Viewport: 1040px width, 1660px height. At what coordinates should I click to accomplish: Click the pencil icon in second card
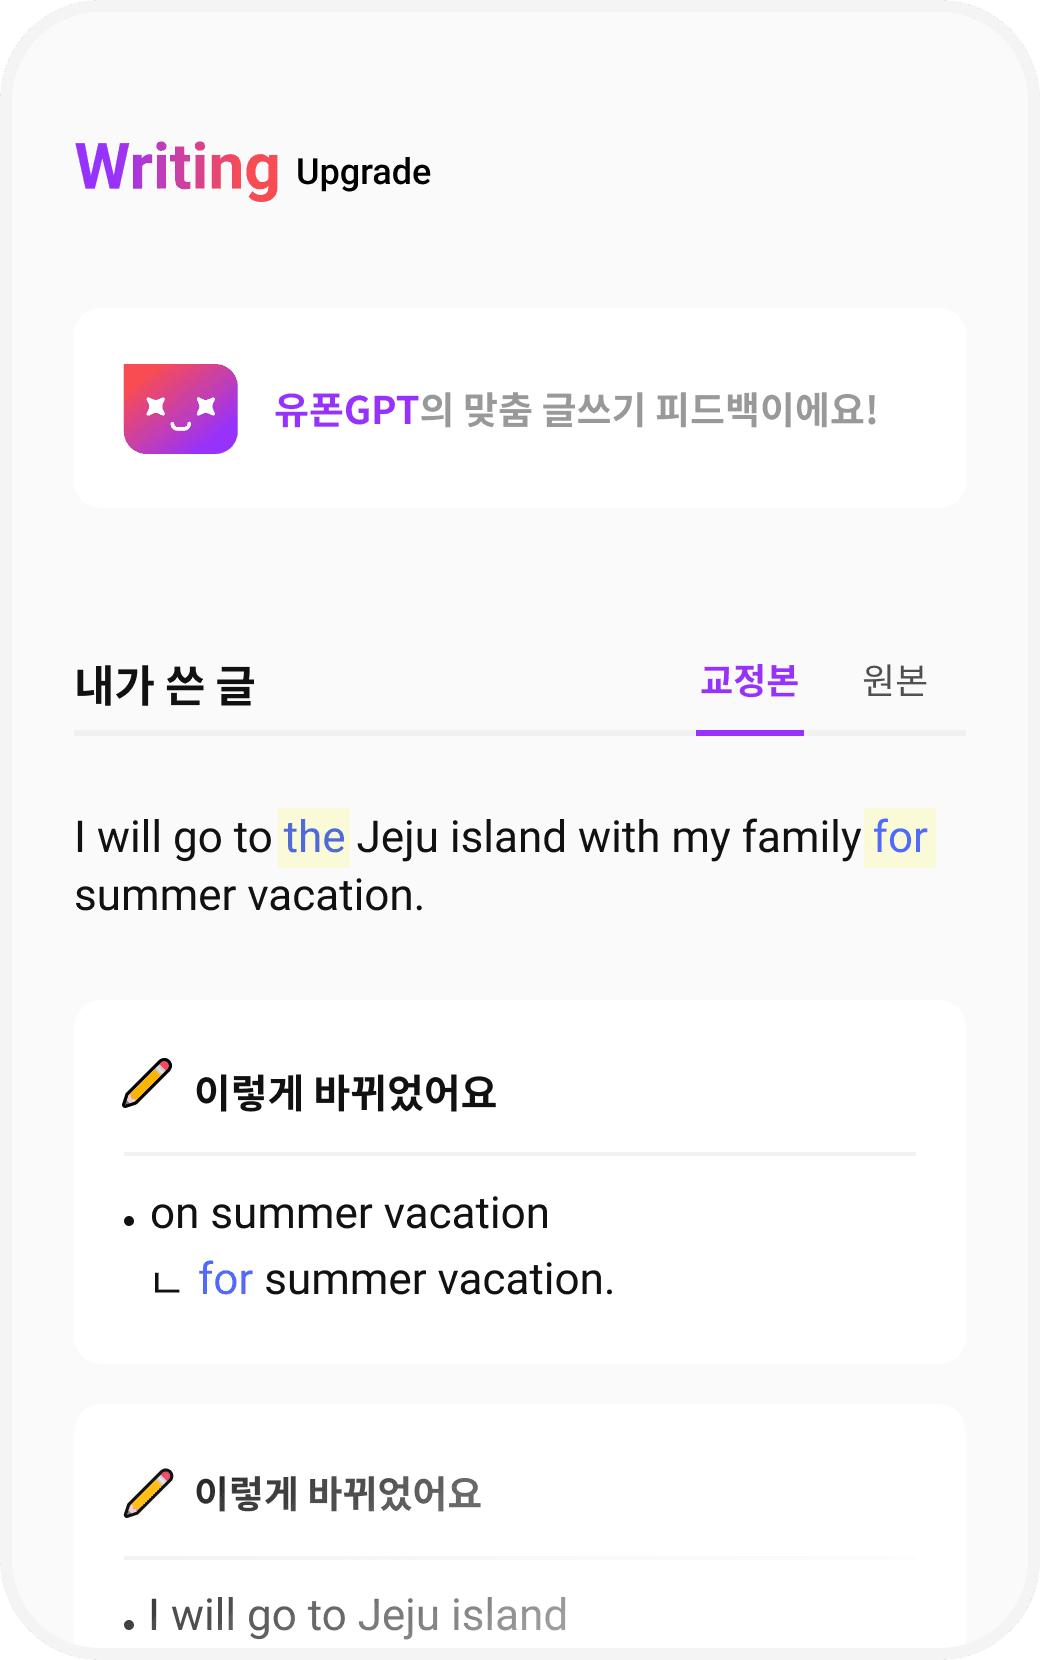click(148, 1493)
